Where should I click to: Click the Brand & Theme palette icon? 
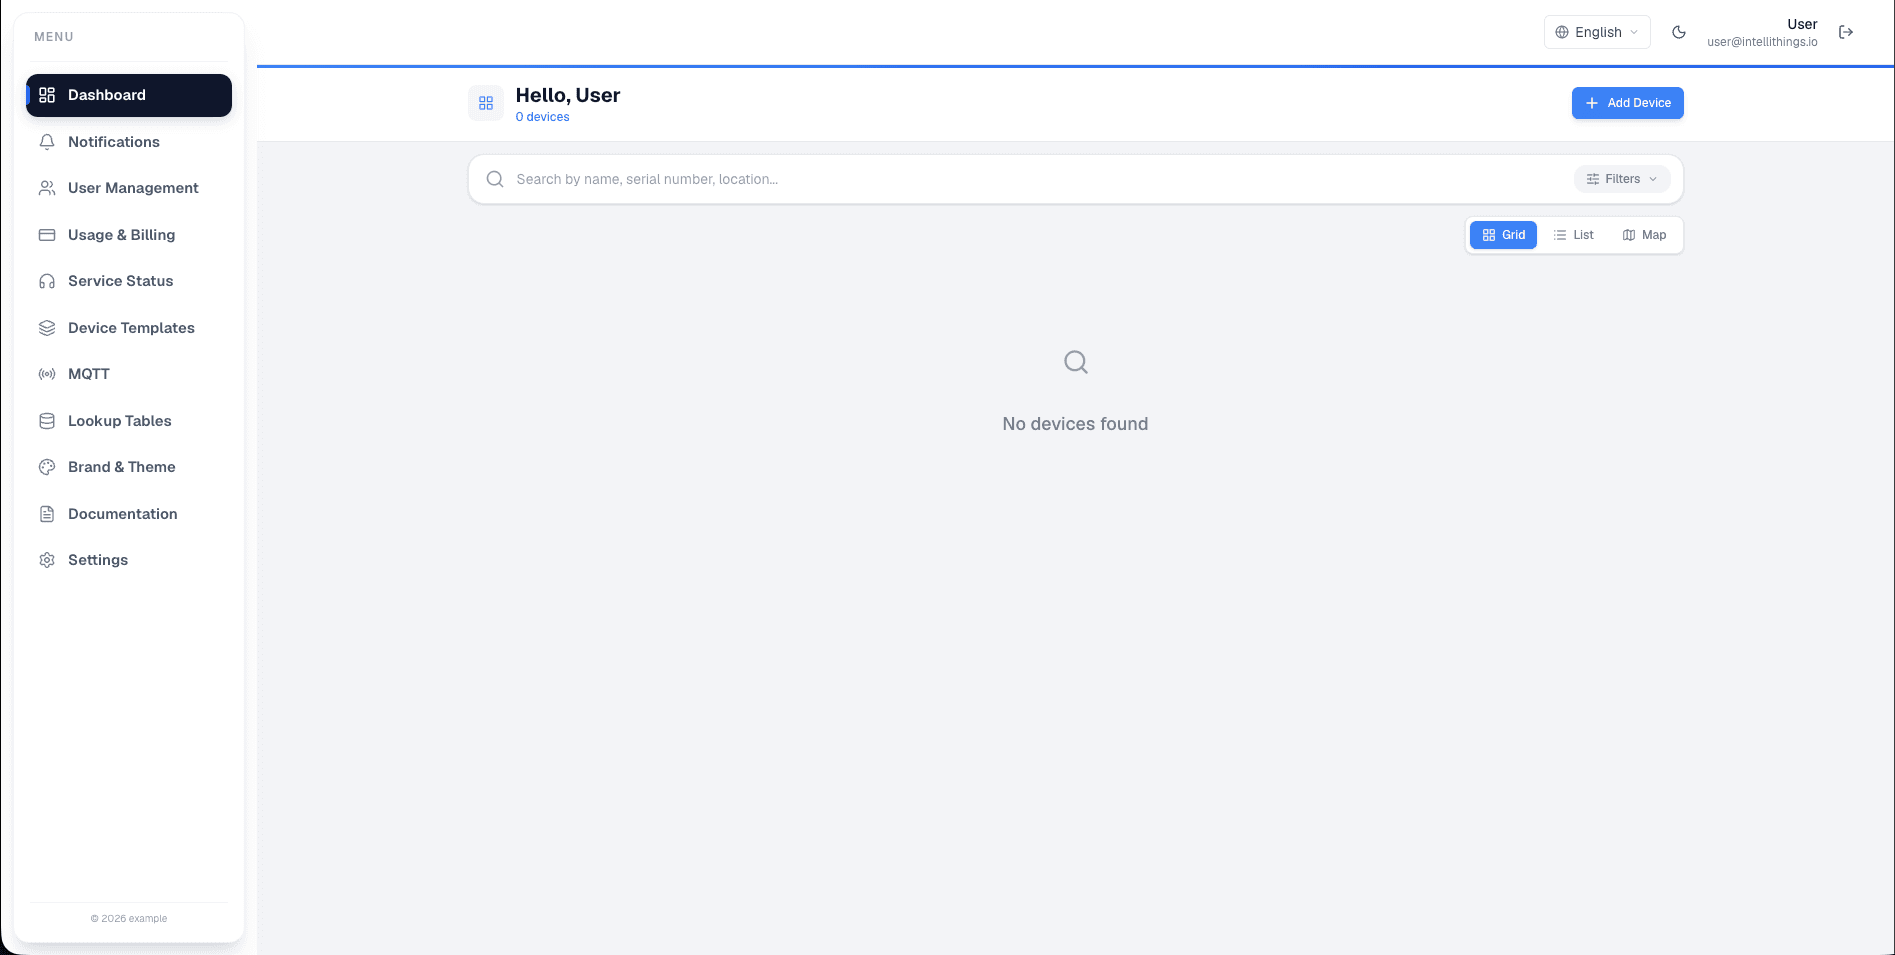coord(47,467)
